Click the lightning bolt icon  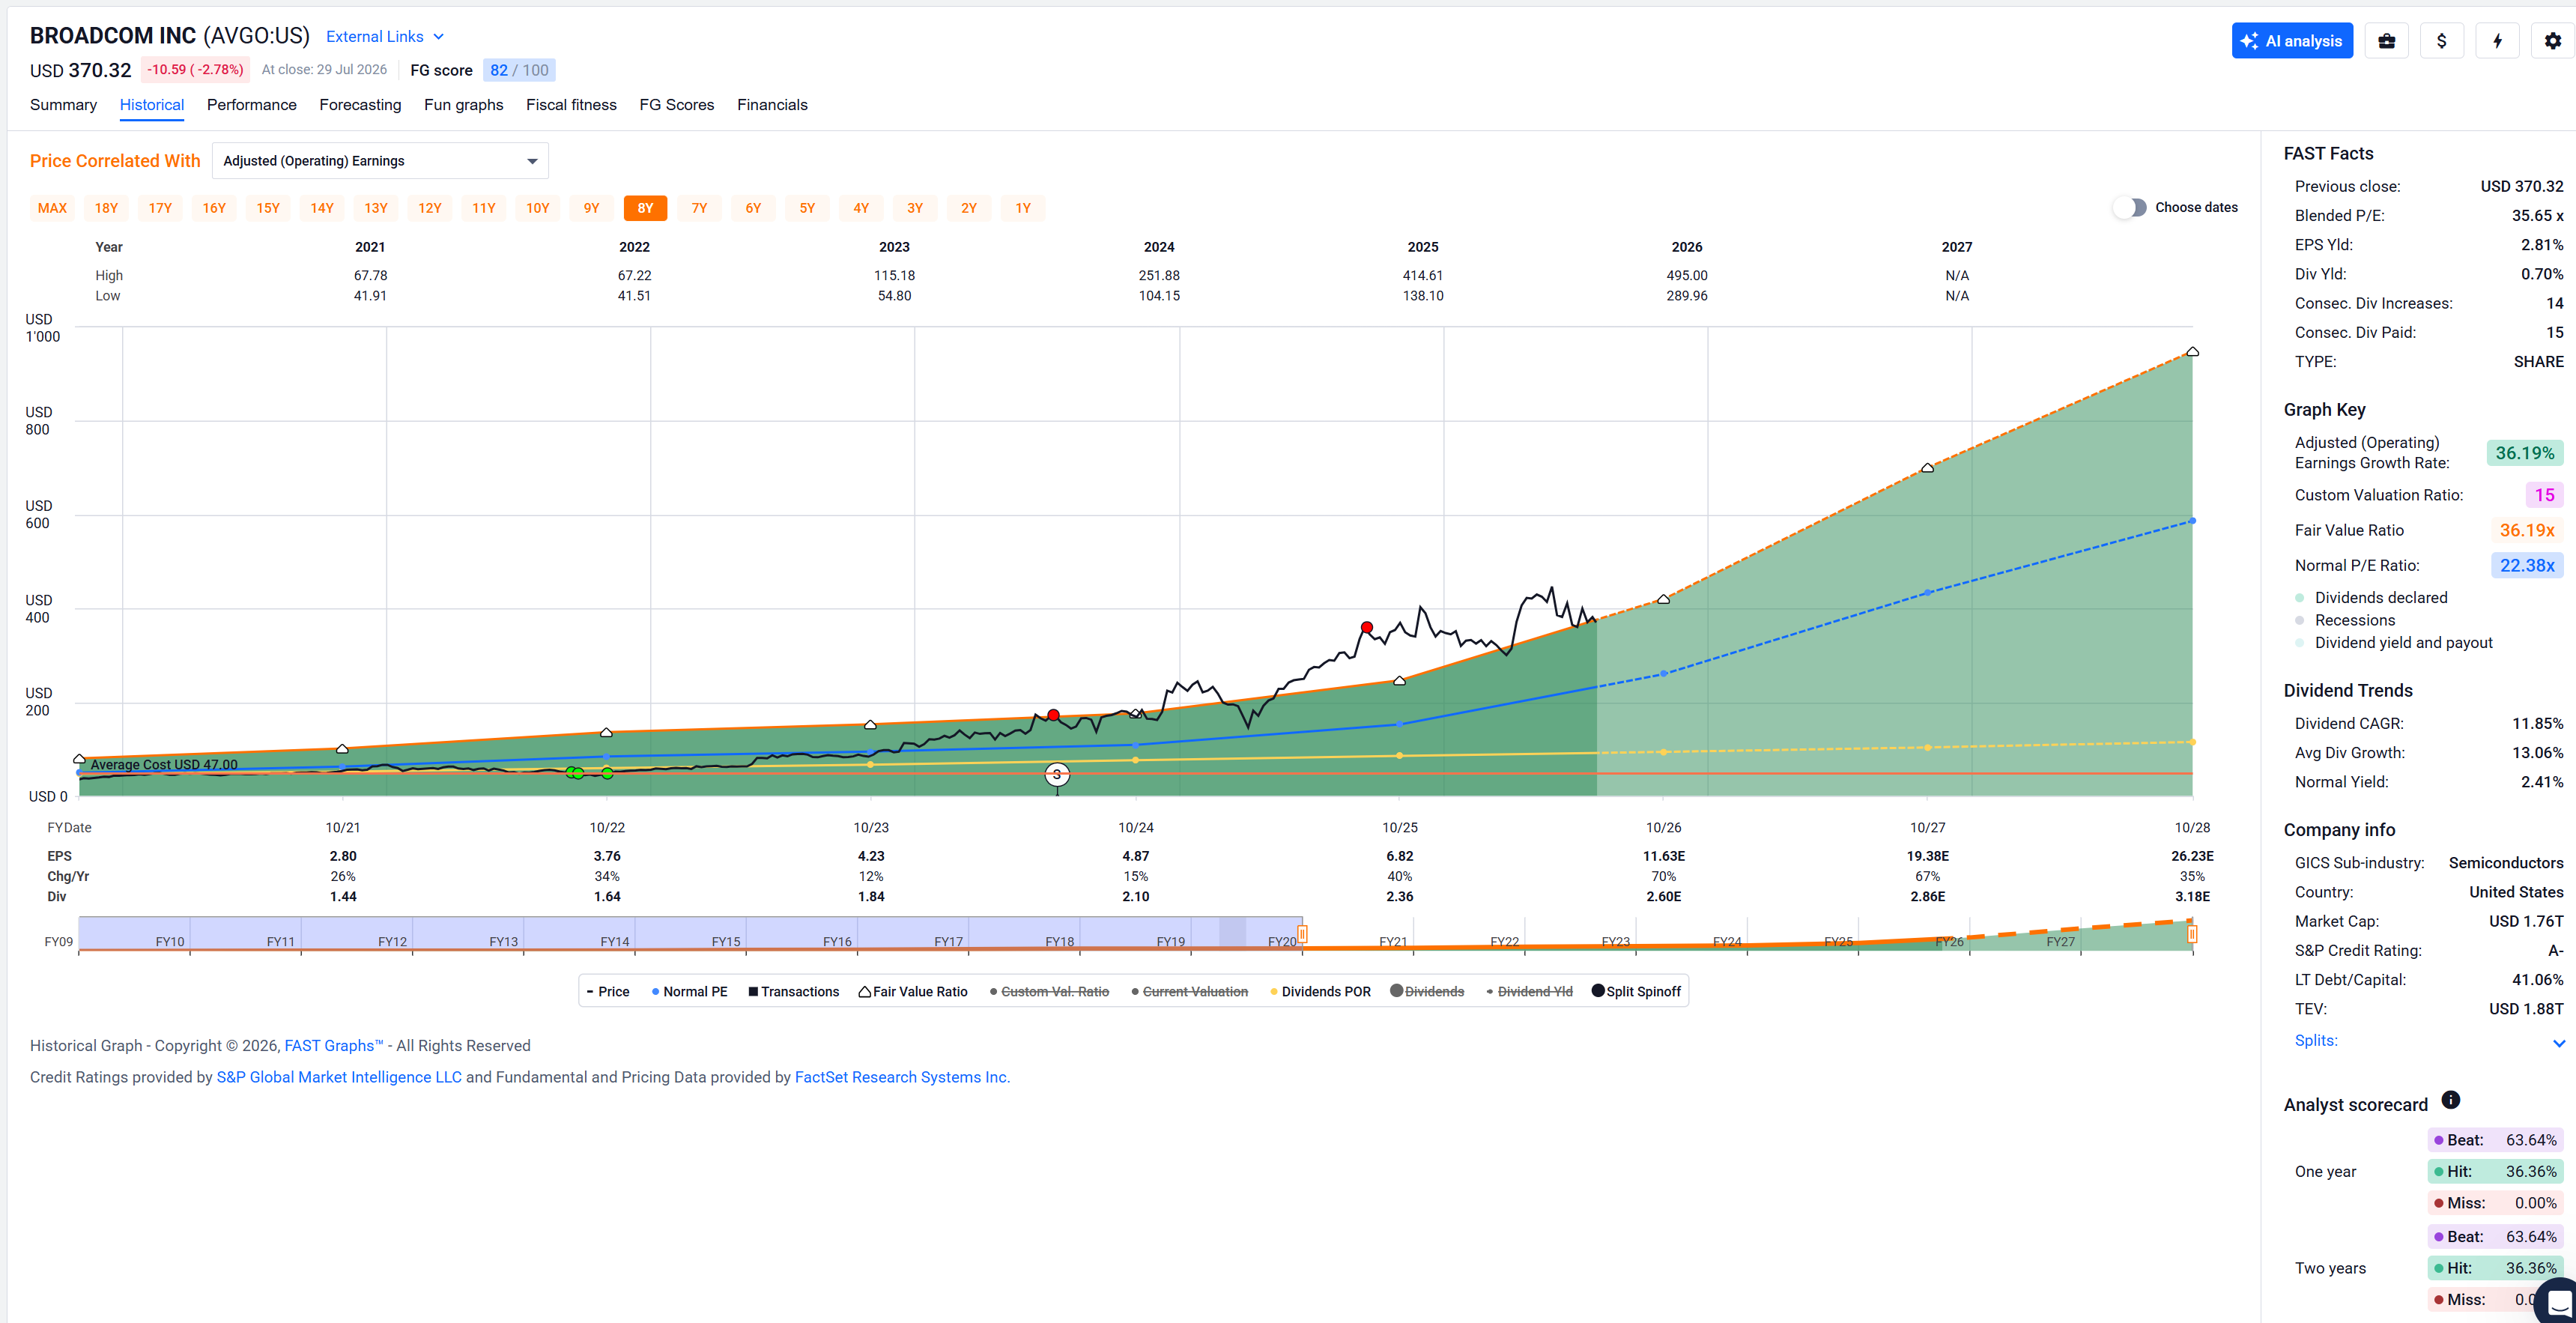pyautogui.click(x=2498, y=41)
